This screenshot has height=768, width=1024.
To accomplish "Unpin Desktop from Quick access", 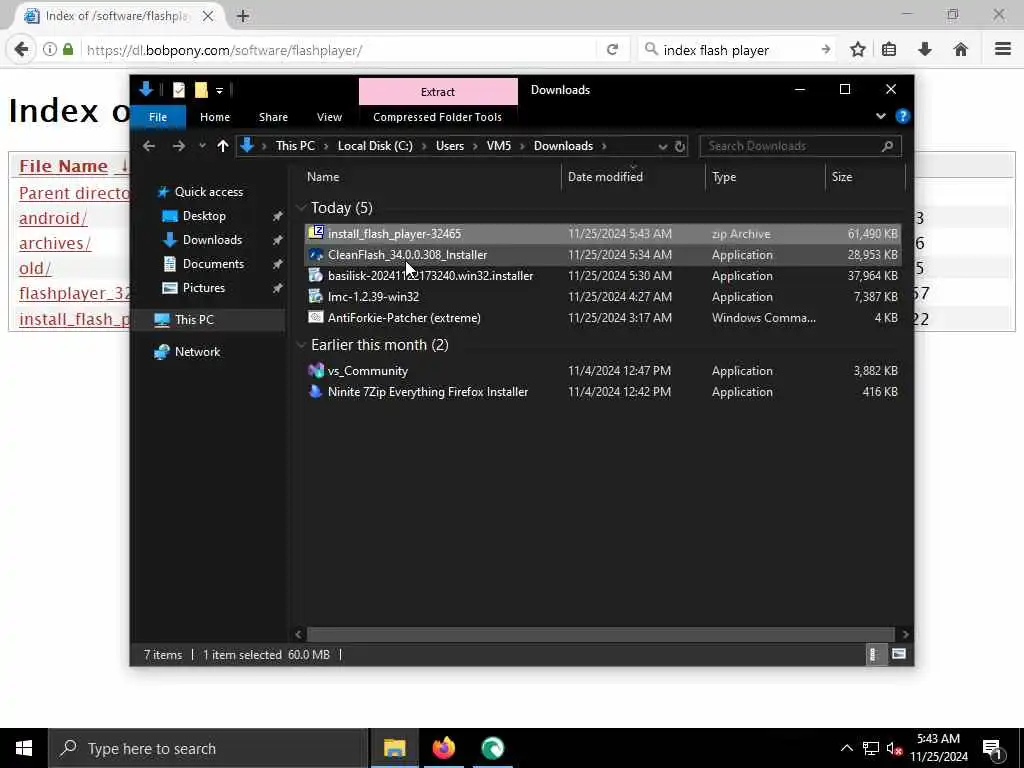I will (278, 216).
